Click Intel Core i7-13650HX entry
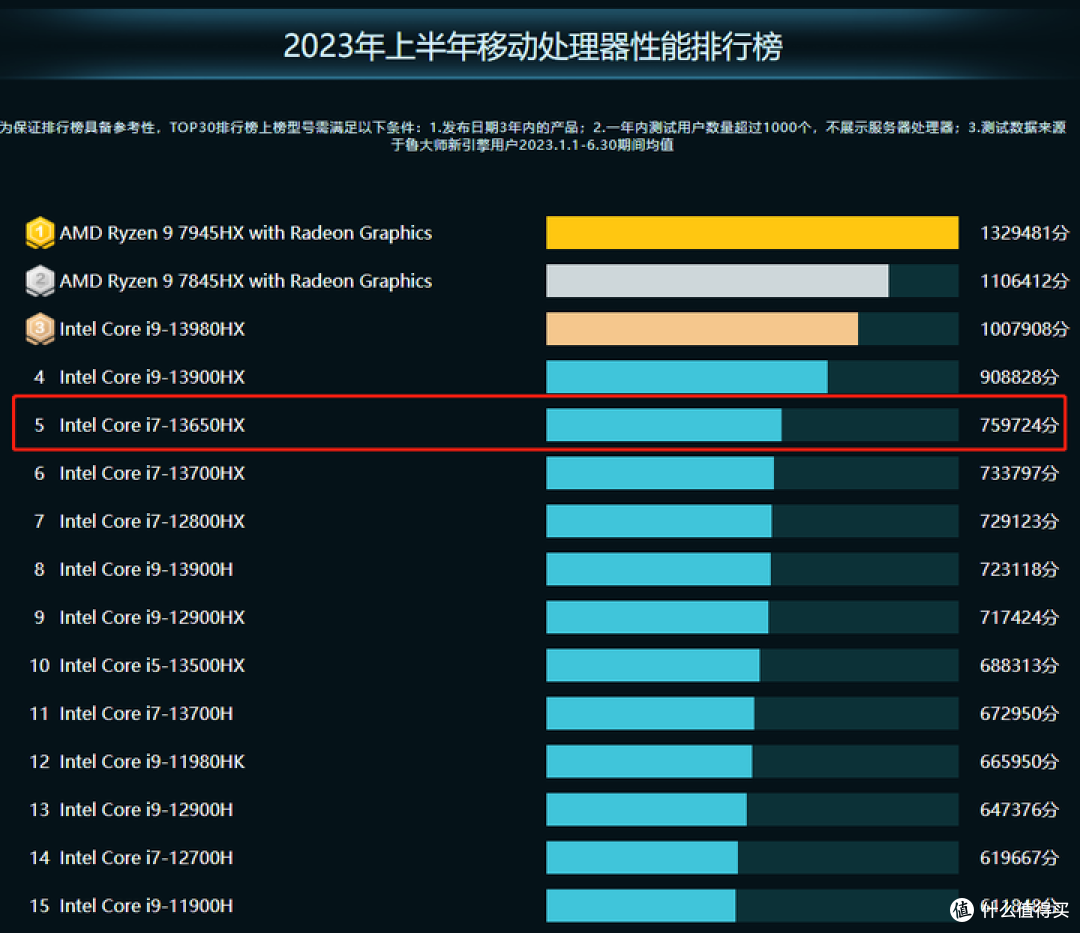 click(152, 426)
